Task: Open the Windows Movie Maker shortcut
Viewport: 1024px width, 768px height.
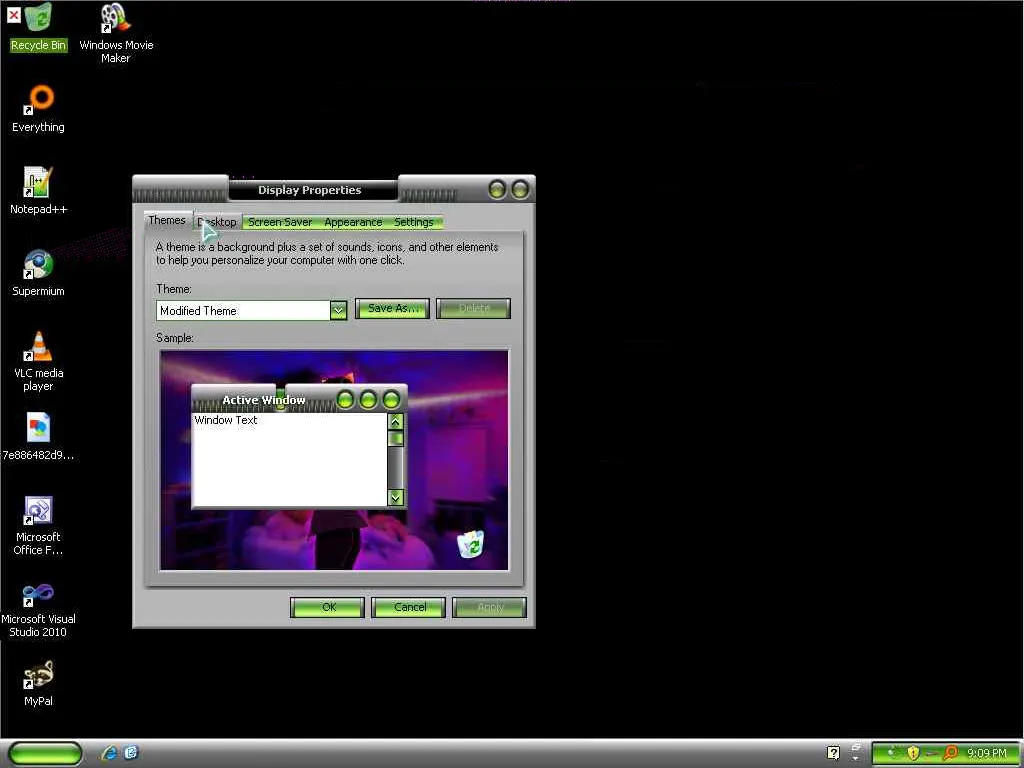Action: [116, 34]
